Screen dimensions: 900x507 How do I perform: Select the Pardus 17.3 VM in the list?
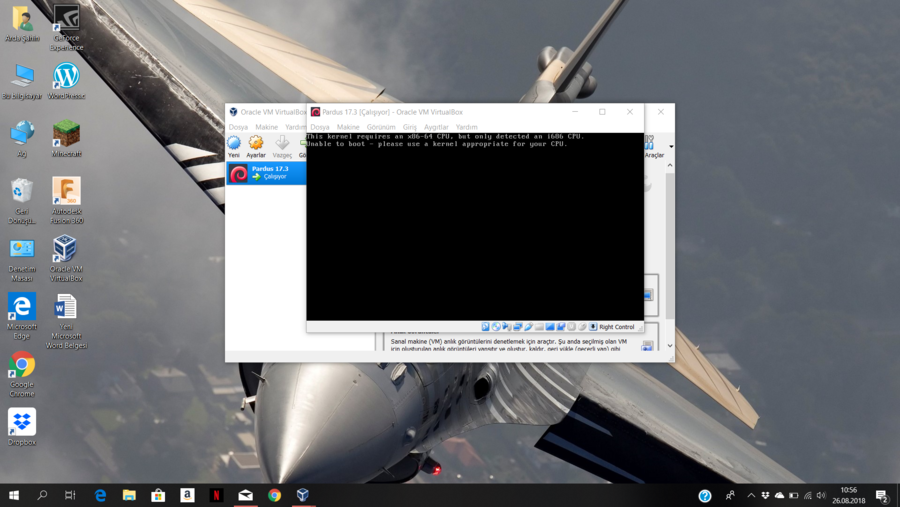(x=266, y=173)
